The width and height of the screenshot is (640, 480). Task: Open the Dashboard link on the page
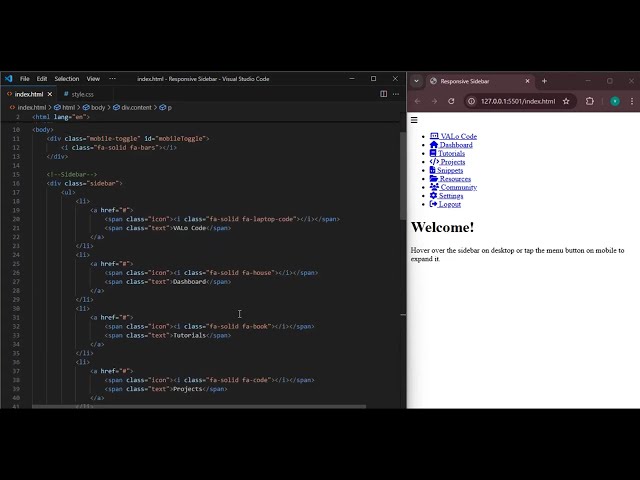tap(451, 145)
